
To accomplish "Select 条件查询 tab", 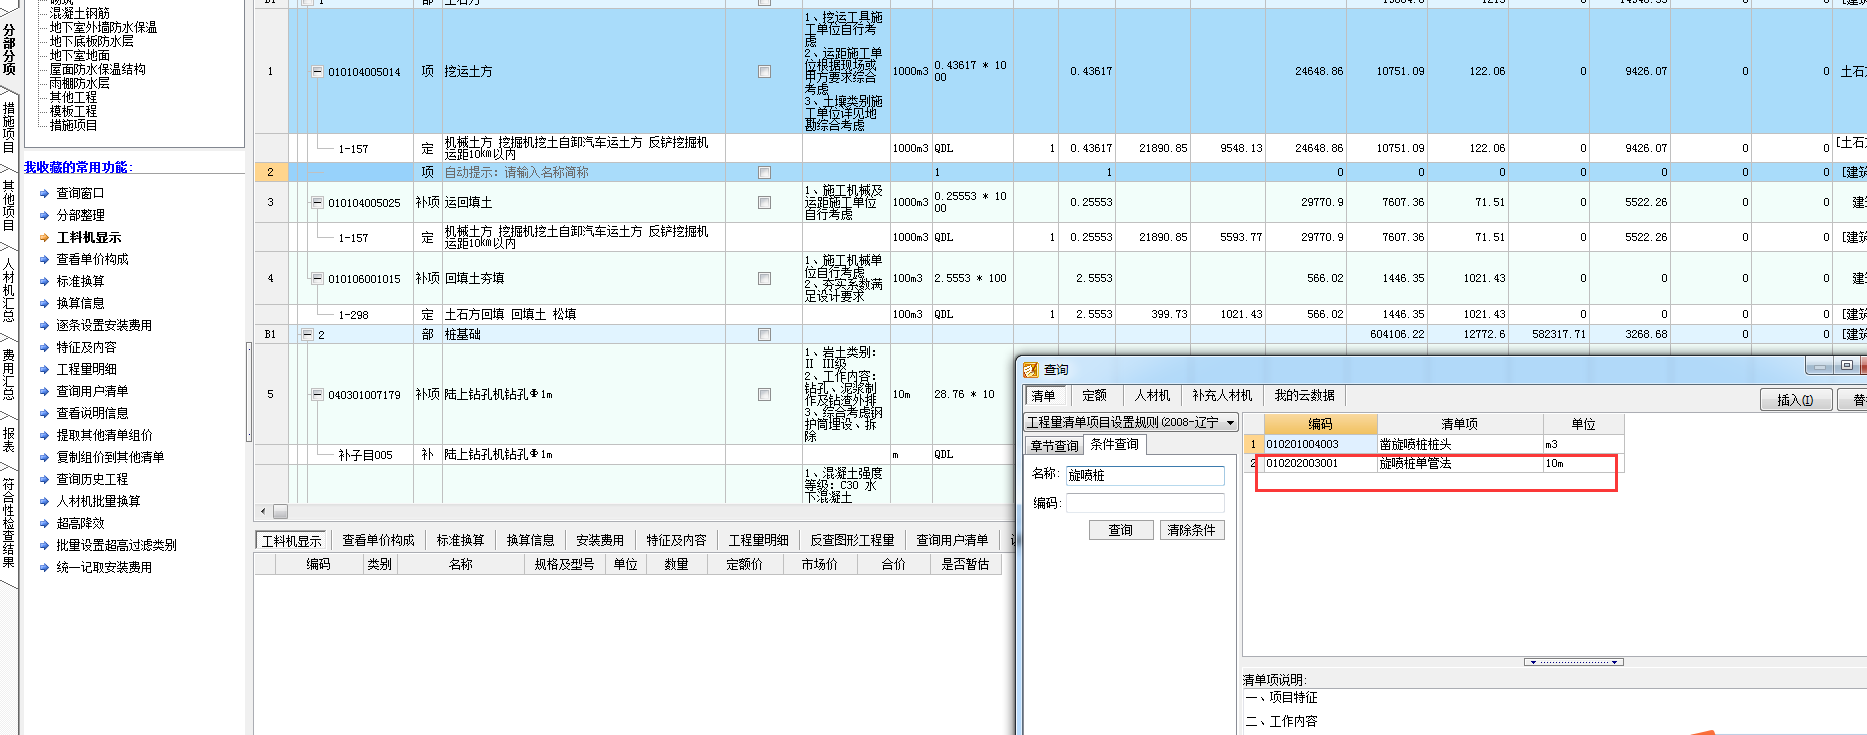I will coord(1115,445).
